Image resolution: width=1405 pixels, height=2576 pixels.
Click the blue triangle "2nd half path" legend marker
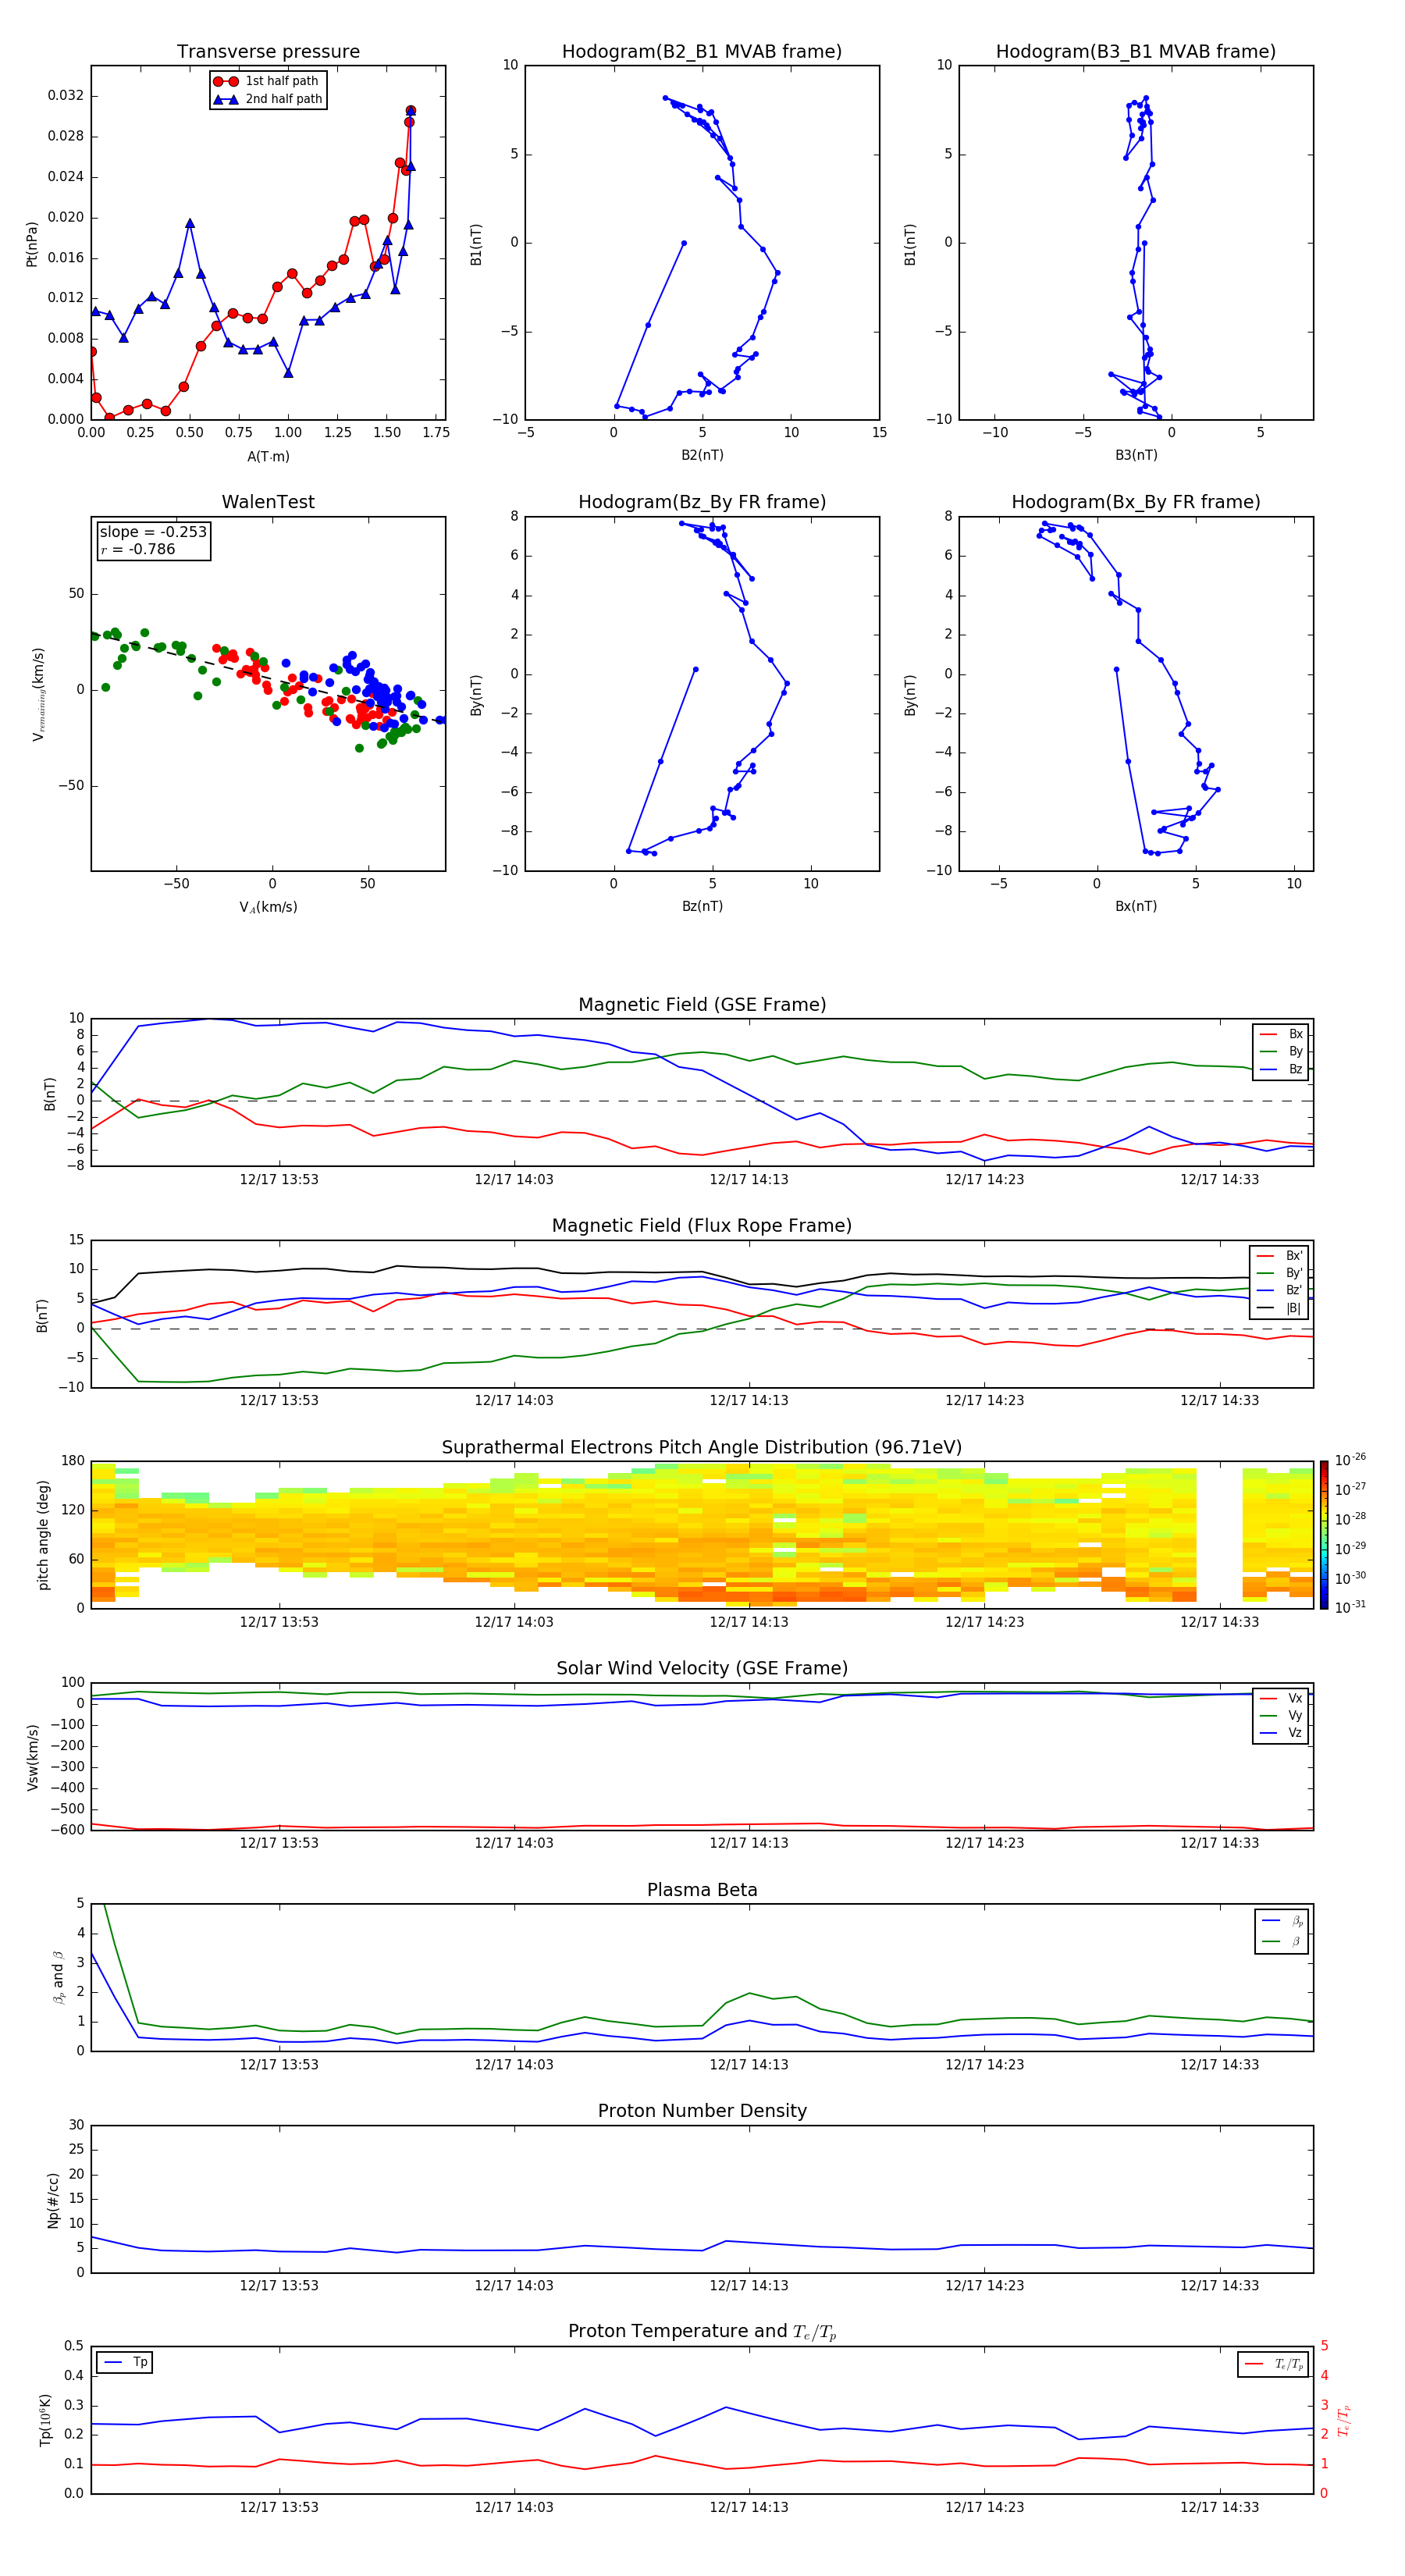click(x=226, y=99)
